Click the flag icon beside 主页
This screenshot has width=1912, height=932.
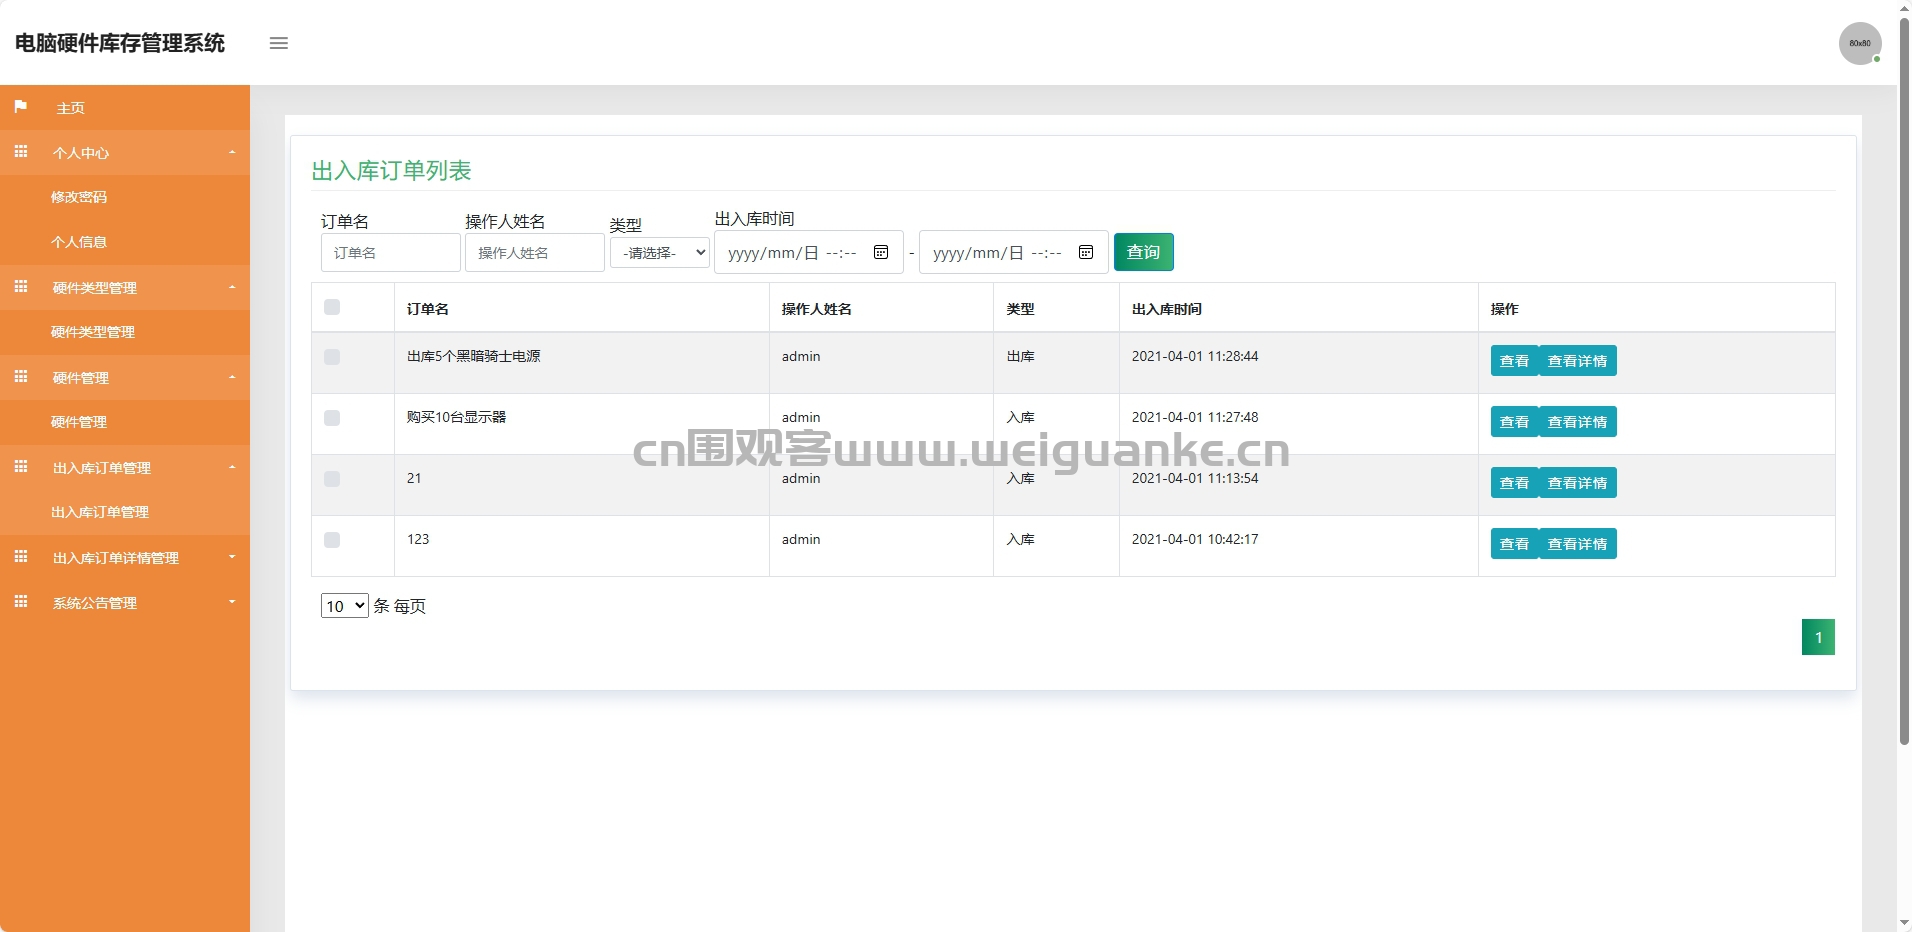[x=21, y=107]
